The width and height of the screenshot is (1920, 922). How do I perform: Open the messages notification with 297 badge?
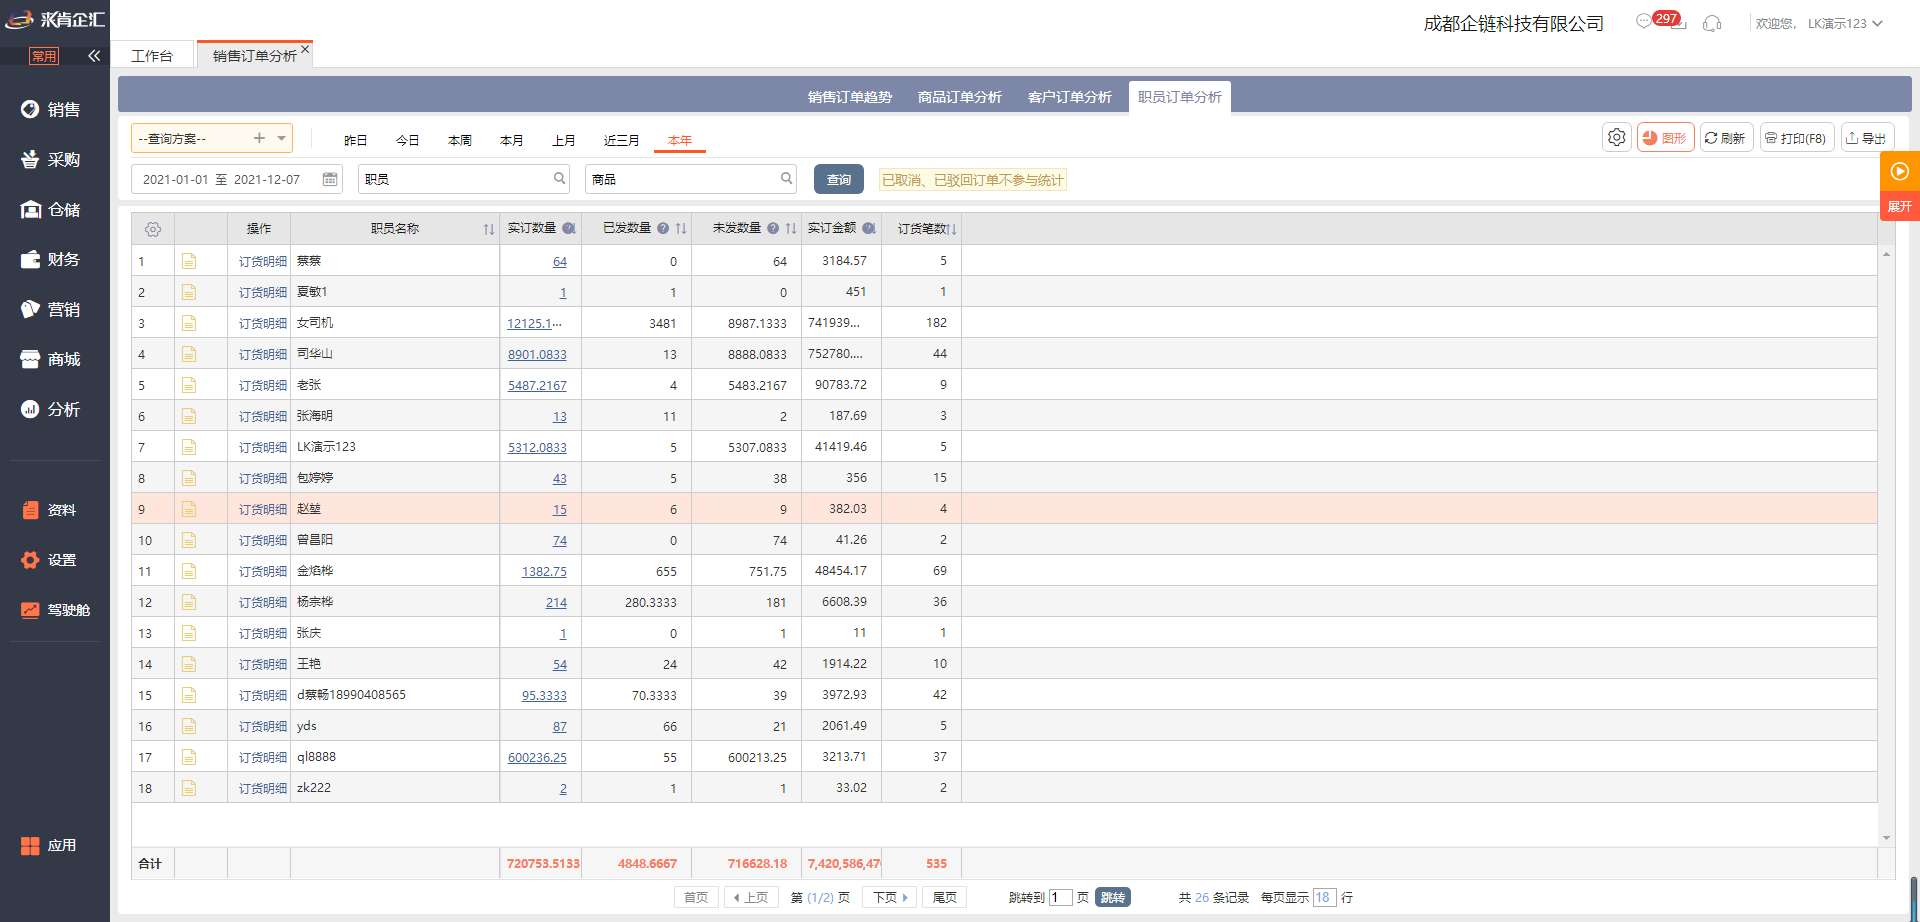(x=1645, y=22)
